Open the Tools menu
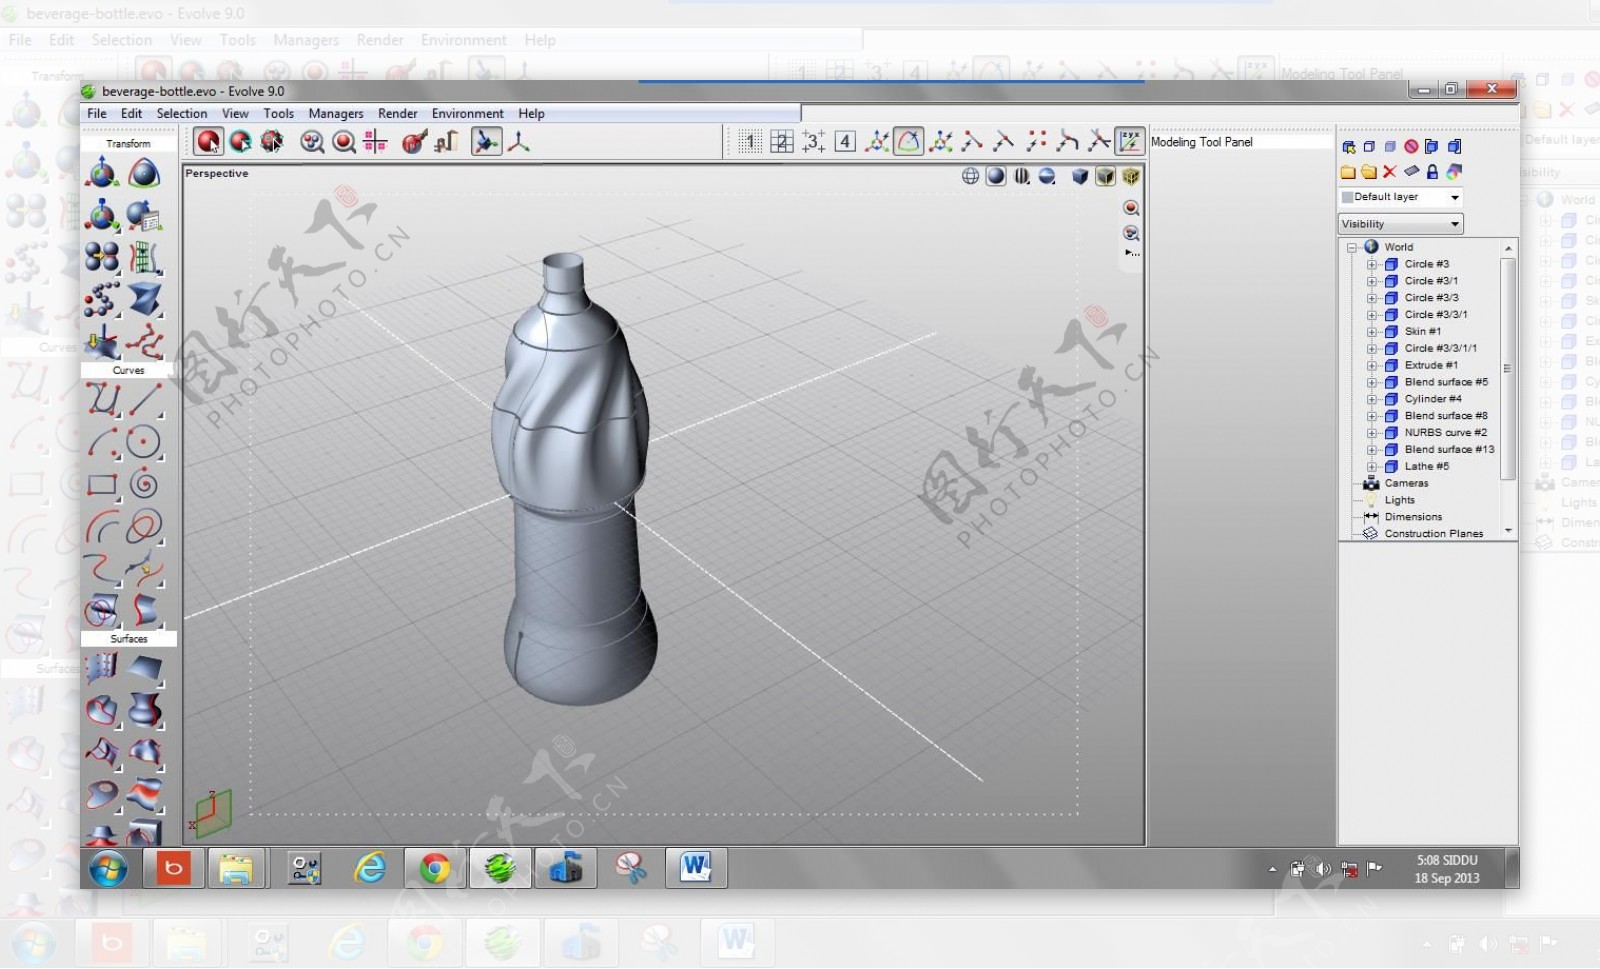Viewport: 1600px width, 969px height. (278, 113)
